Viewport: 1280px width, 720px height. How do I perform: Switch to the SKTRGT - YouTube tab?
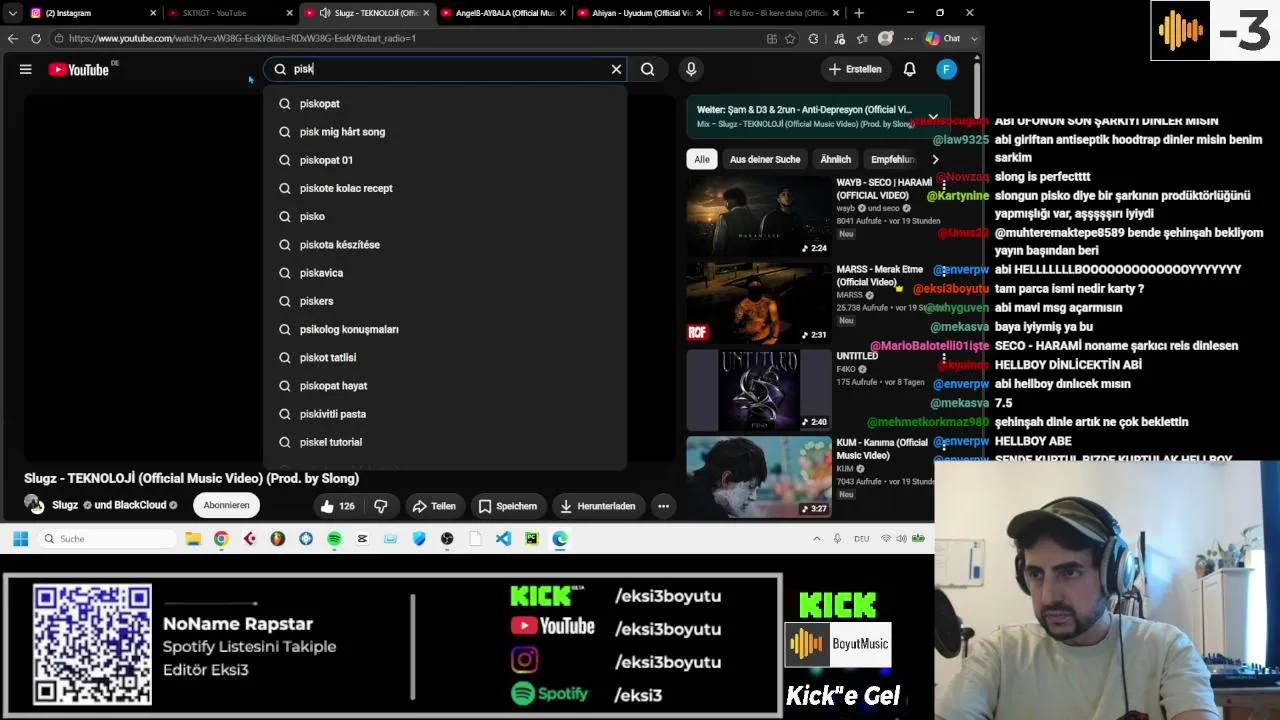pos(229,13)
